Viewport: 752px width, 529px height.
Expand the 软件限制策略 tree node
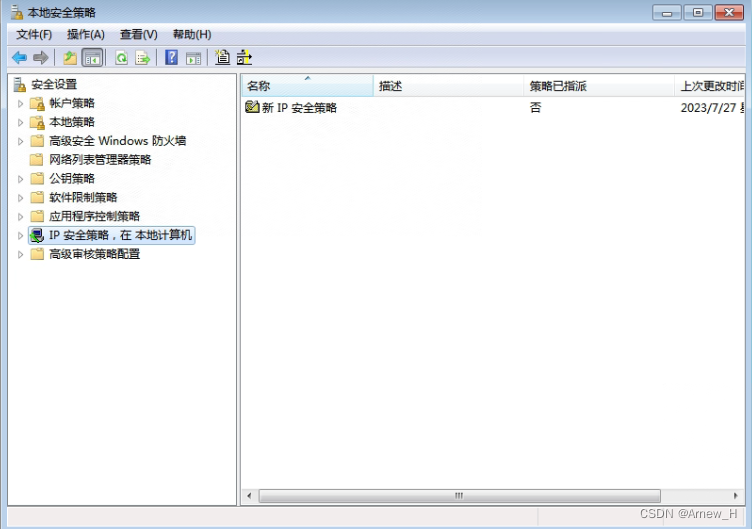pos(20,198)
